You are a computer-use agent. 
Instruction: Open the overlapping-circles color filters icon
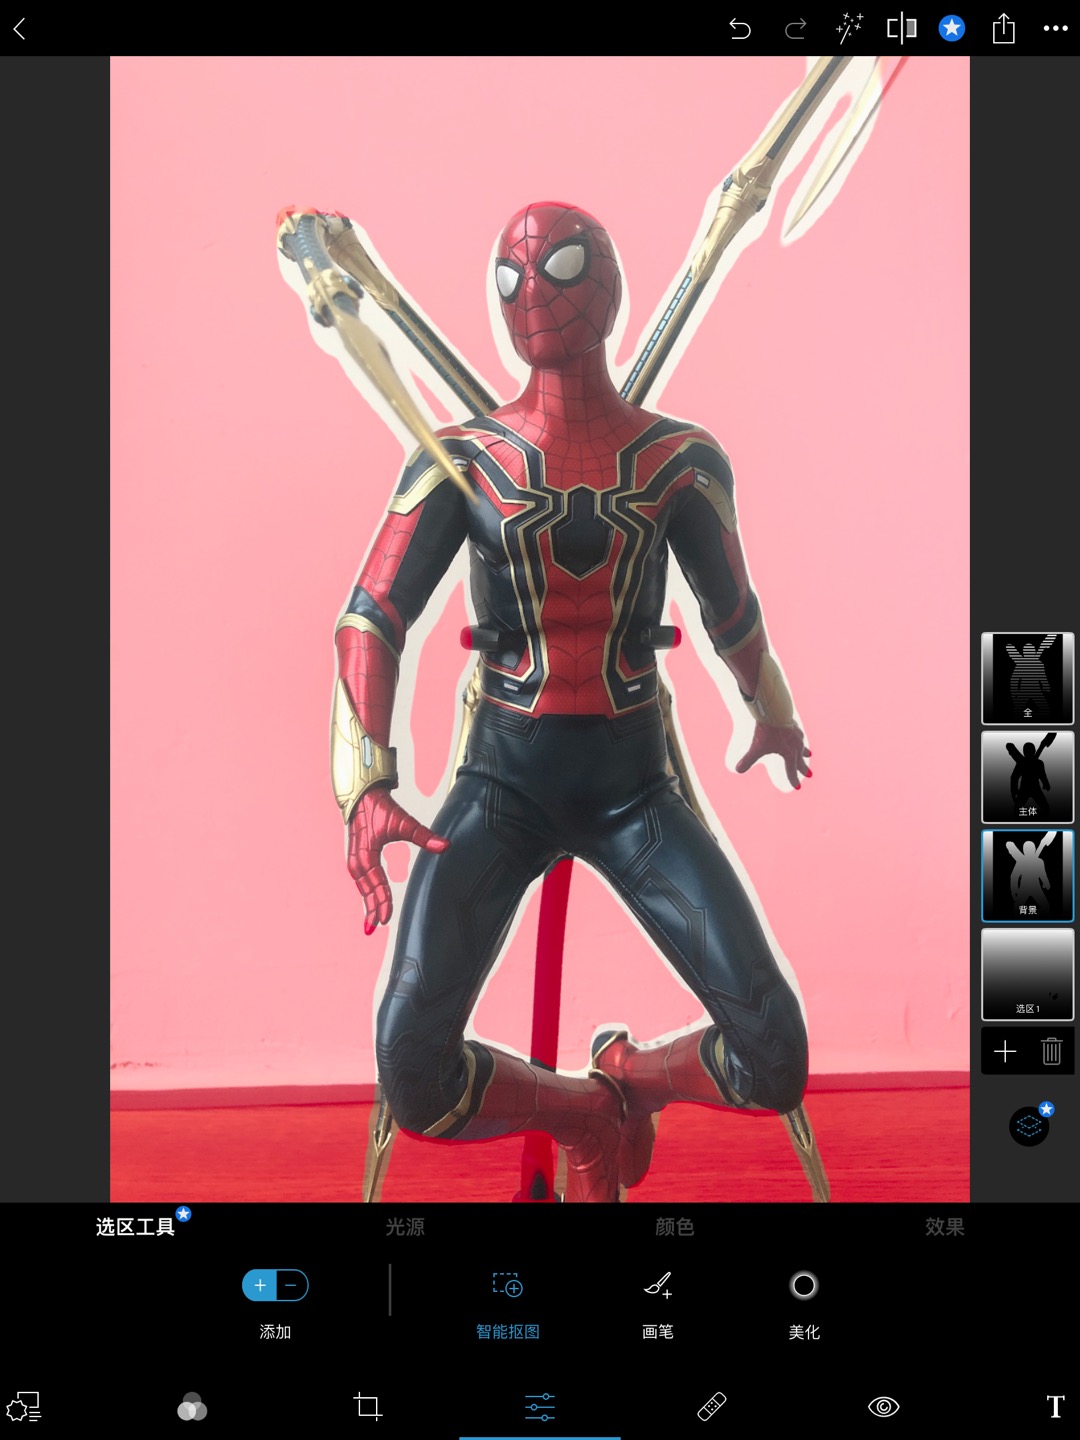192,1407
